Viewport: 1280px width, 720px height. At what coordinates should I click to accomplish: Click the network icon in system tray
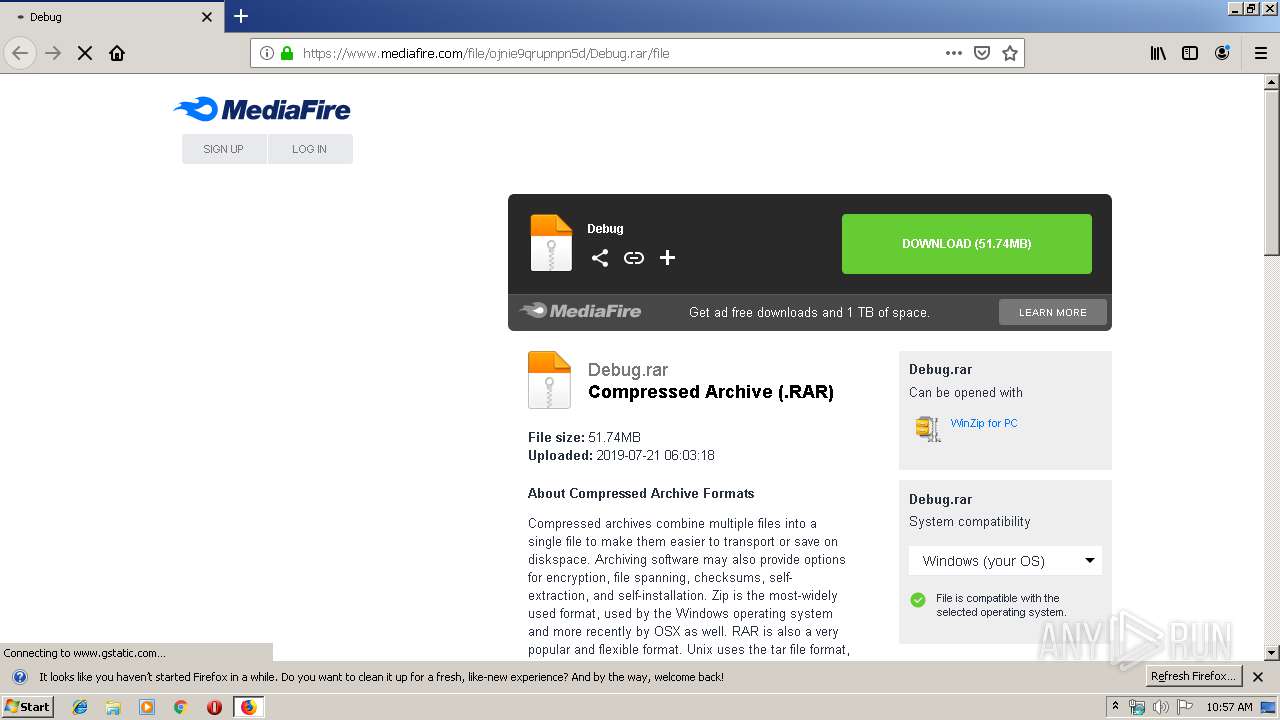[x=1137, y=707]
